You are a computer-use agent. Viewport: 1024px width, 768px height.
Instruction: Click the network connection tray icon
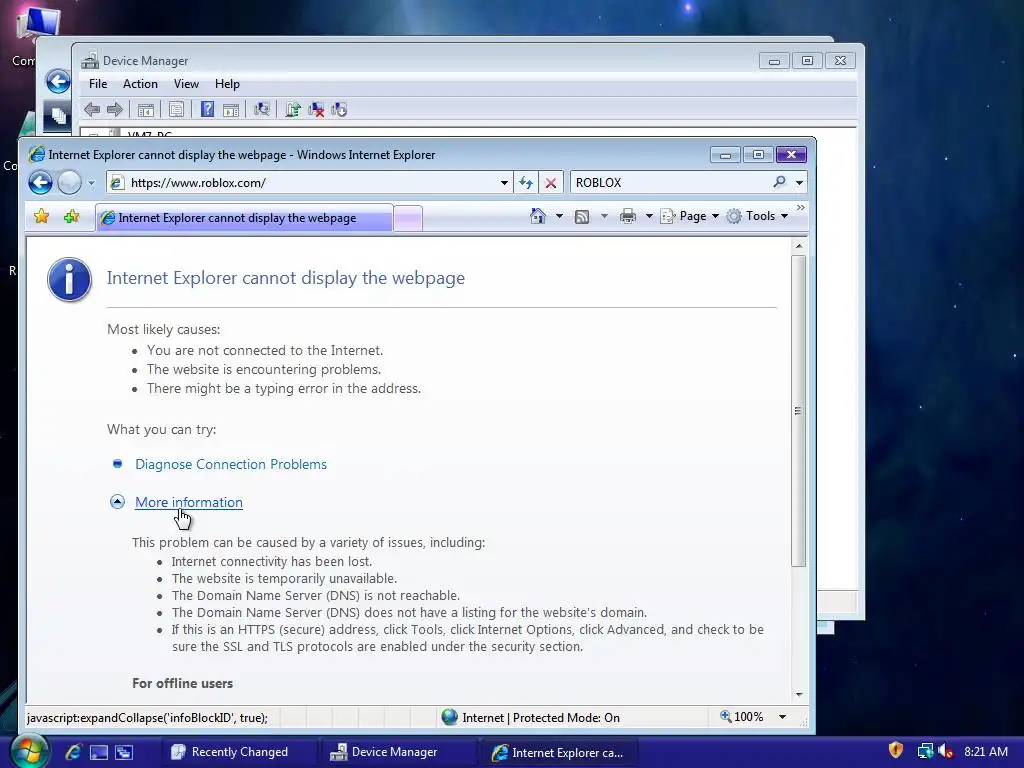point(925,751)
